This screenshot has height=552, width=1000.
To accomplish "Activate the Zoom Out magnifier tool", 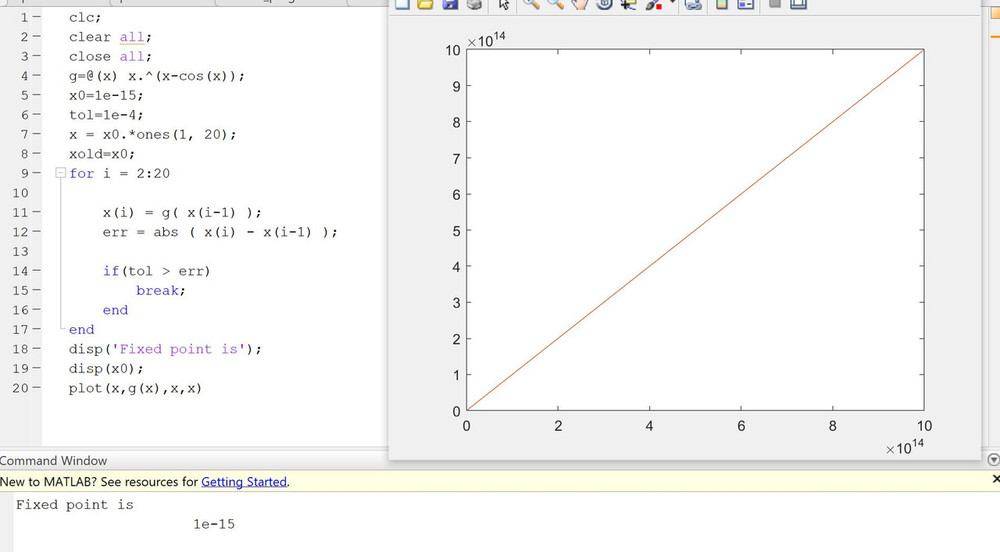I will (x=555, y=4).
